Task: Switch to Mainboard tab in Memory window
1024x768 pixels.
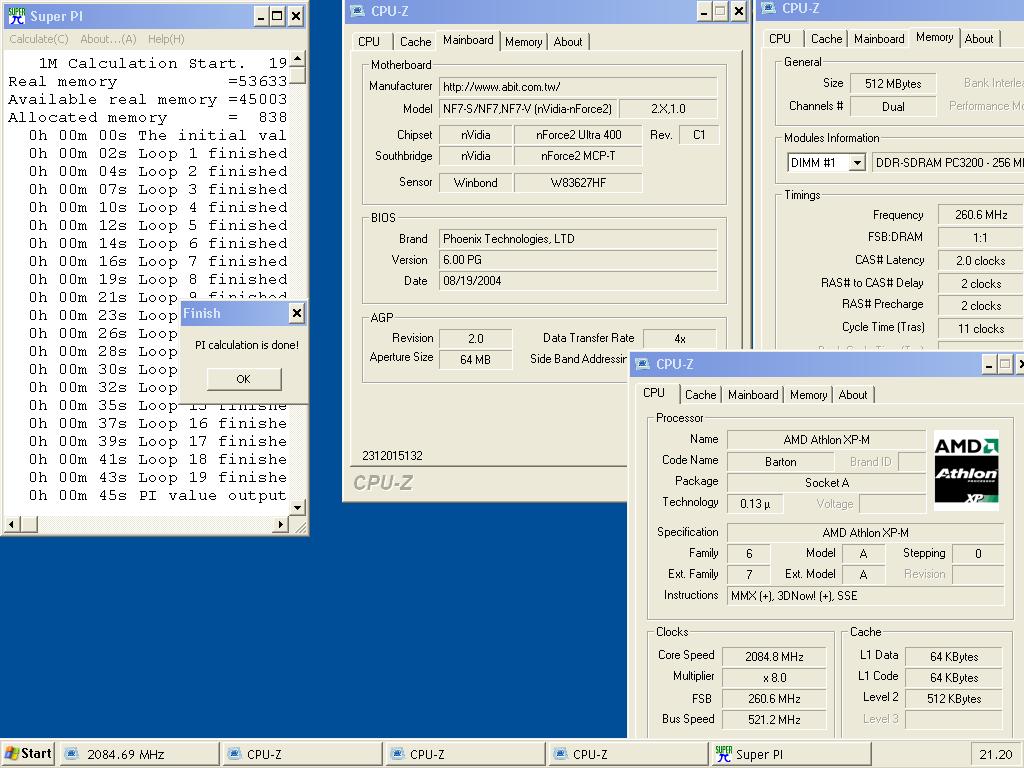Action: point(879,39)
